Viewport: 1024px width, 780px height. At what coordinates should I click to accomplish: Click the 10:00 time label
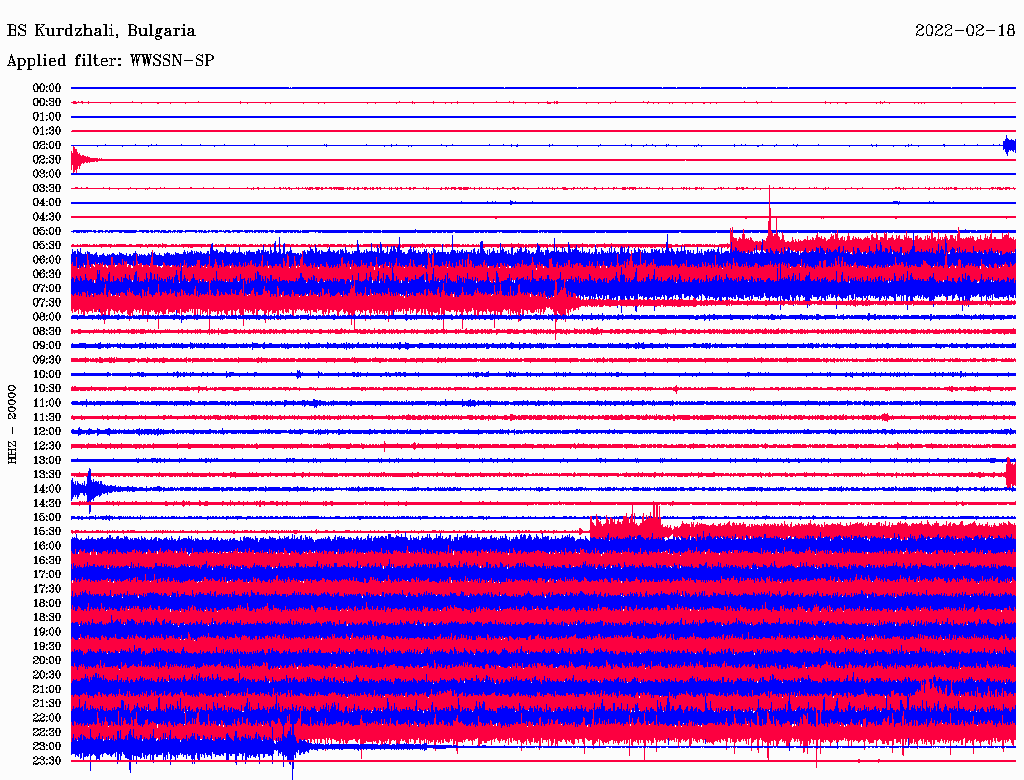coord(47,374)
